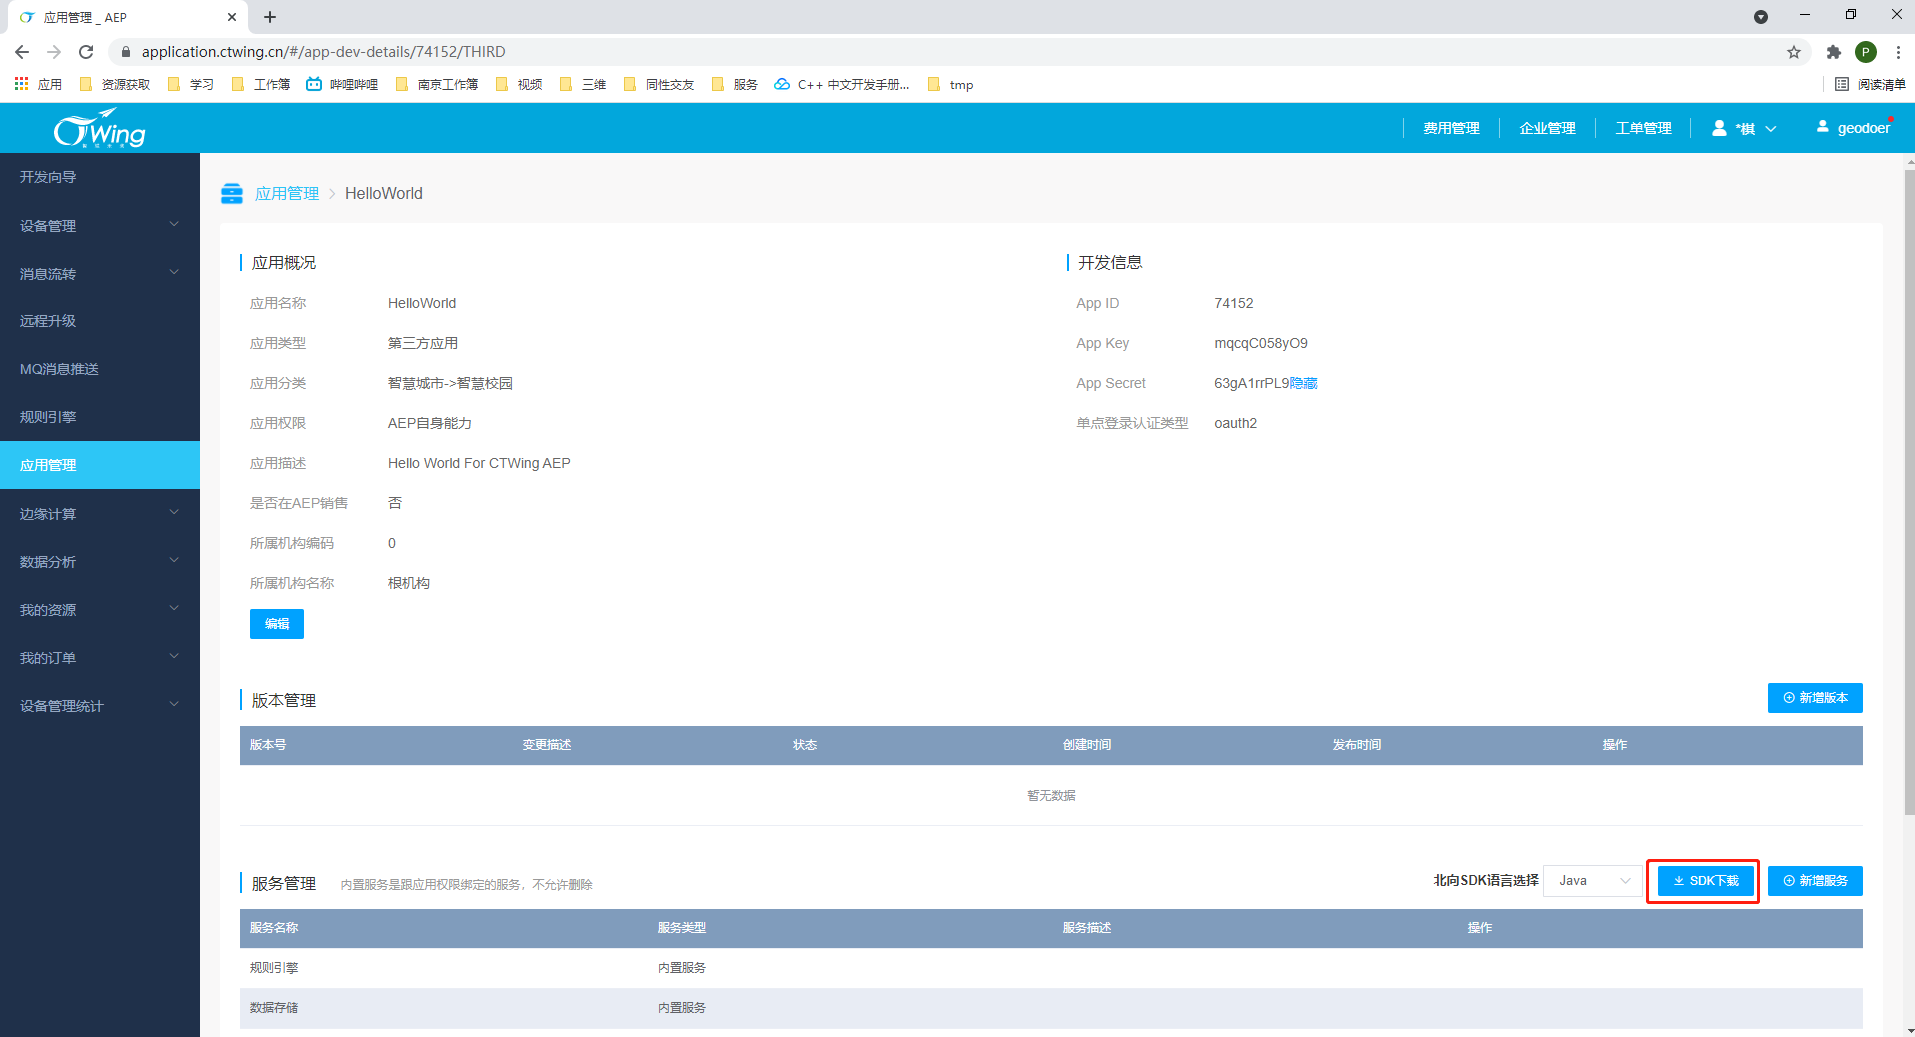This screenshot has width=1915, height=1037.
Task: Open Chrome three-dot menu
Action: pos(1898,52)
